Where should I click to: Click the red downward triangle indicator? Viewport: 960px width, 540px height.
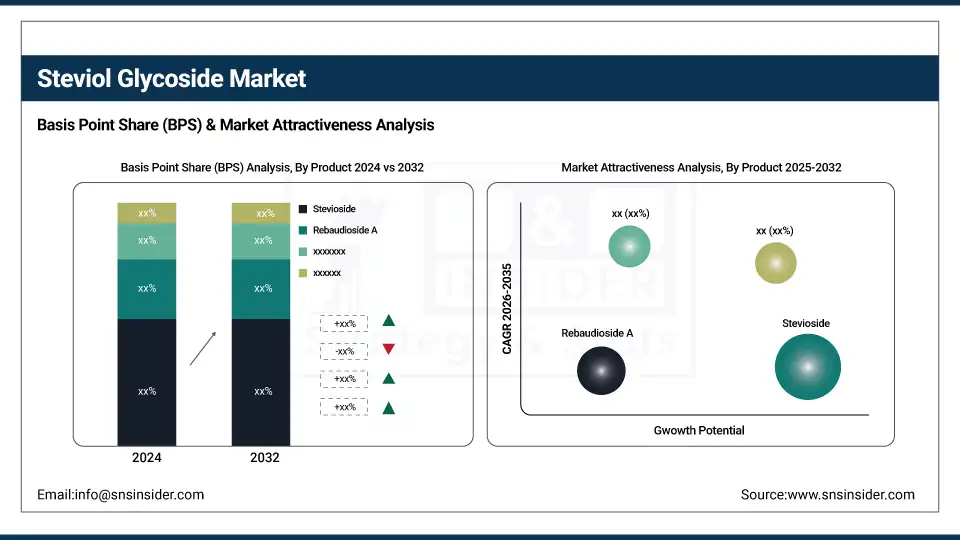[389, 349]
